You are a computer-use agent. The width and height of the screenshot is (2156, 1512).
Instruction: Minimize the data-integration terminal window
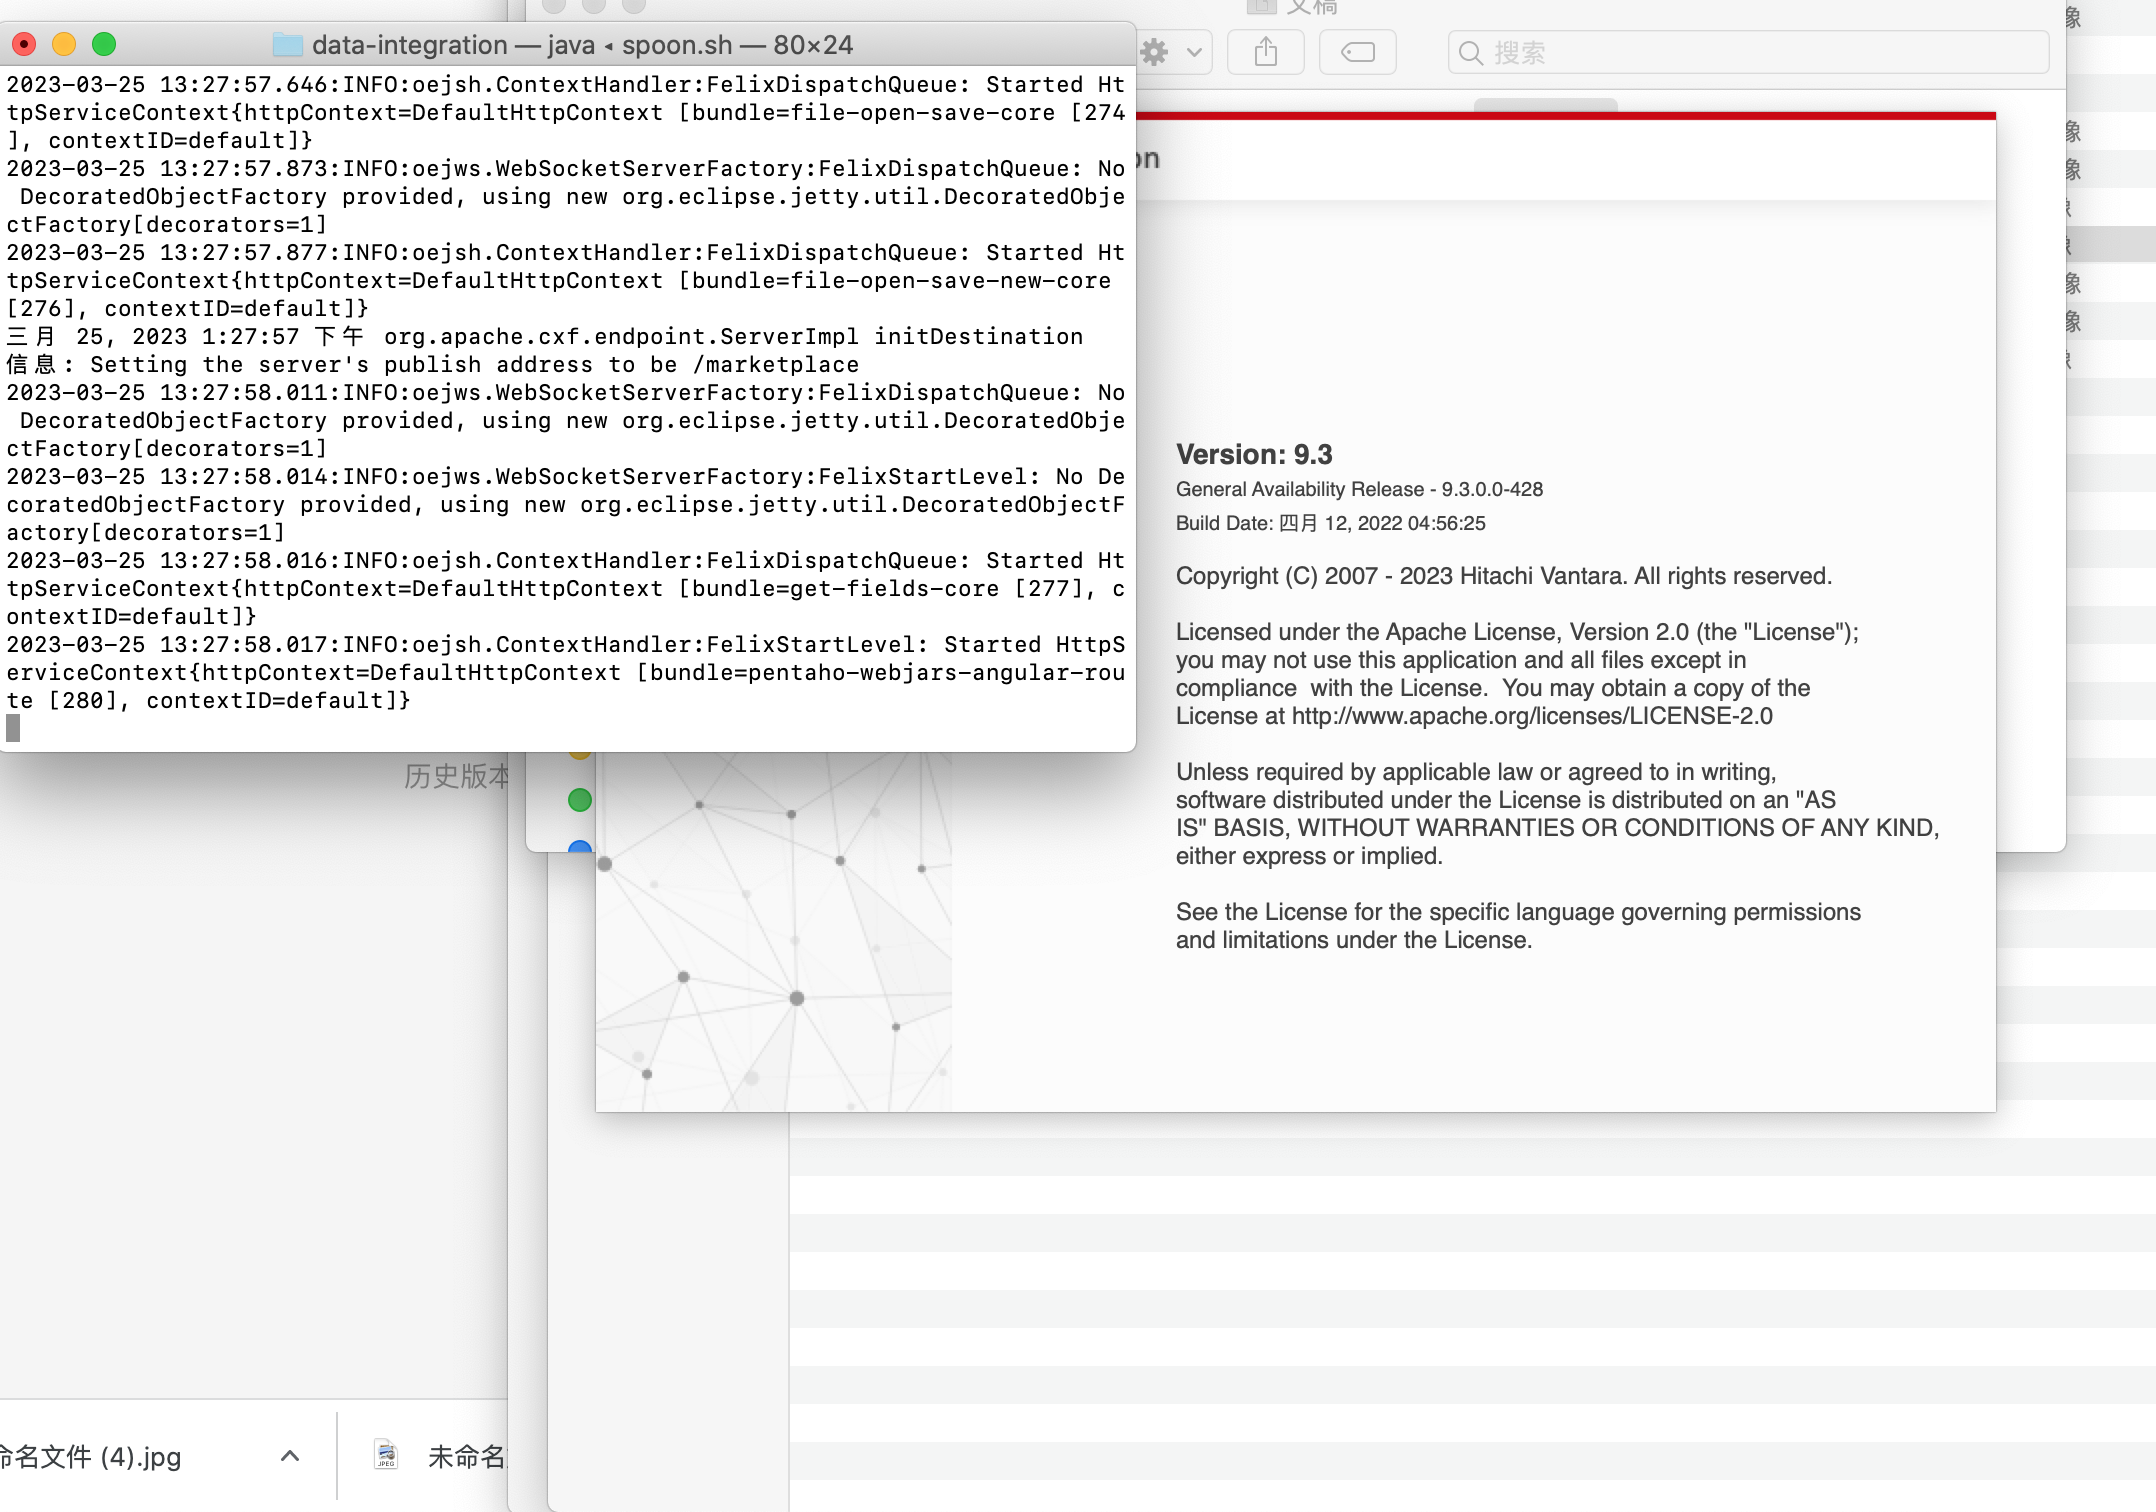64,44
